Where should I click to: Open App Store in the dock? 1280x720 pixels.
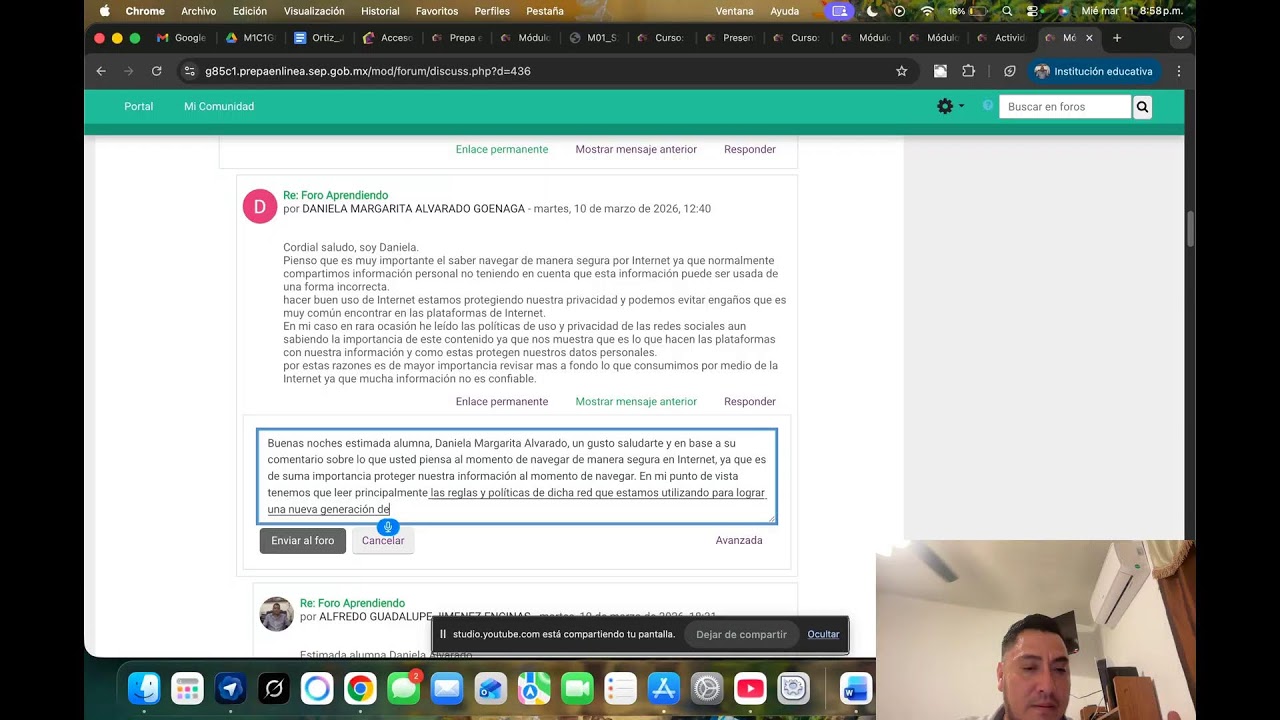coord(663,688)
